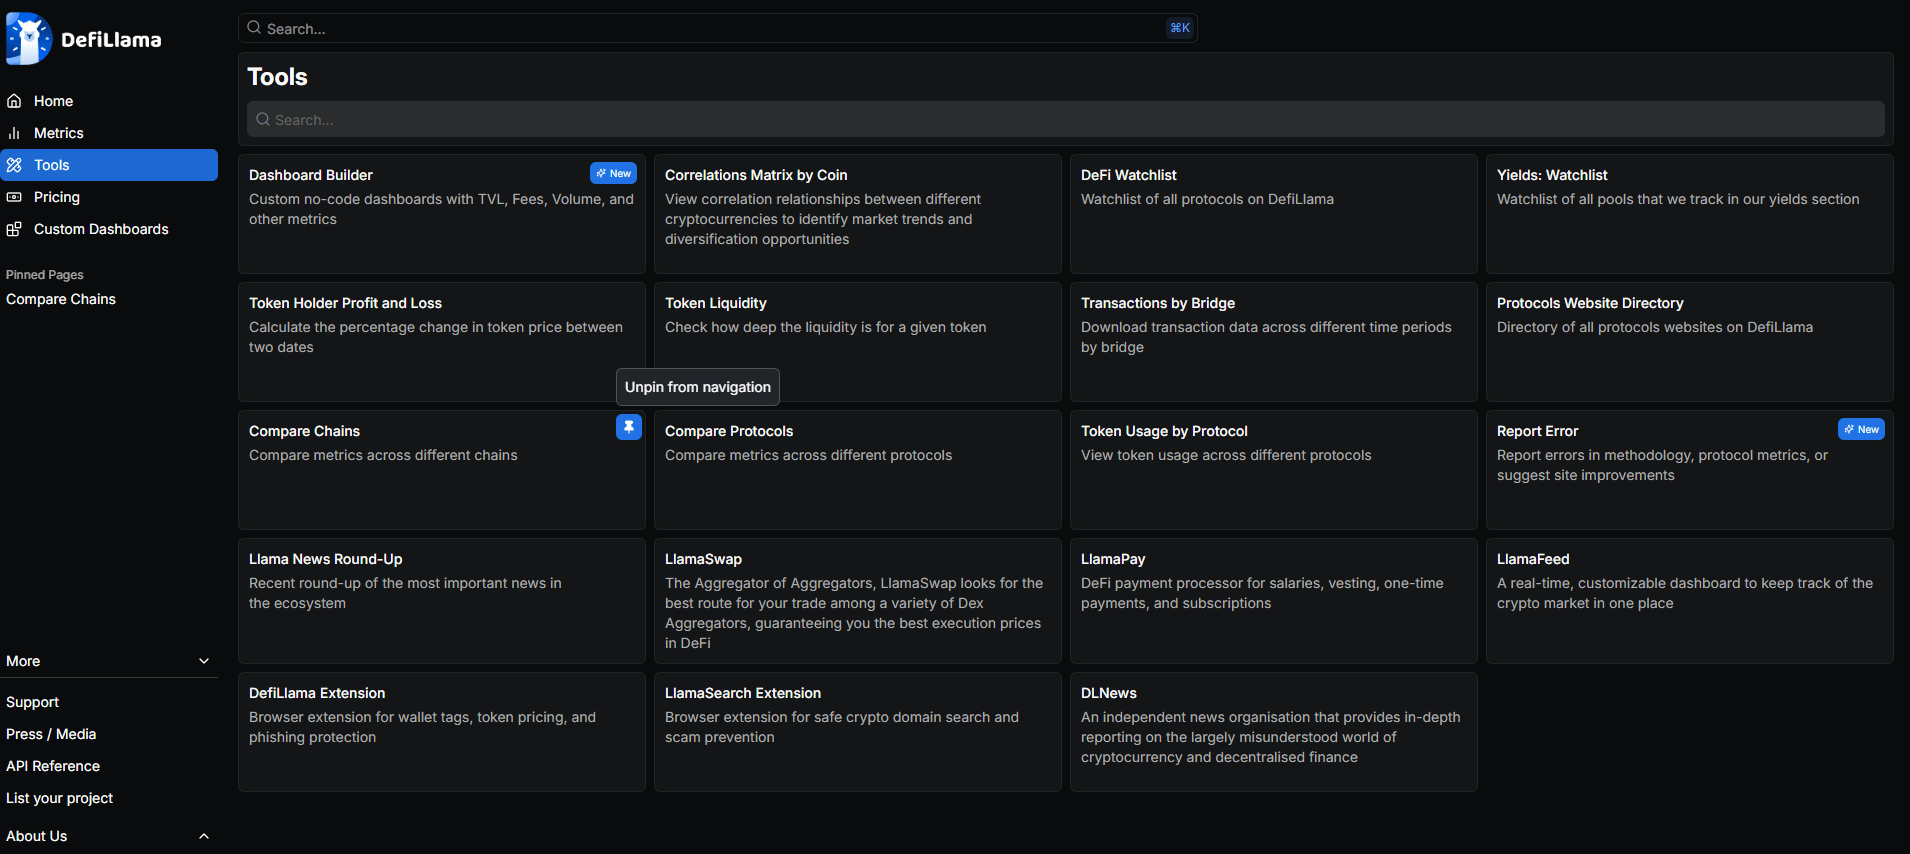The image size is (1910, 854).
Task: Open Token Holder Profit and Loss tool
Action: (442, 342)
